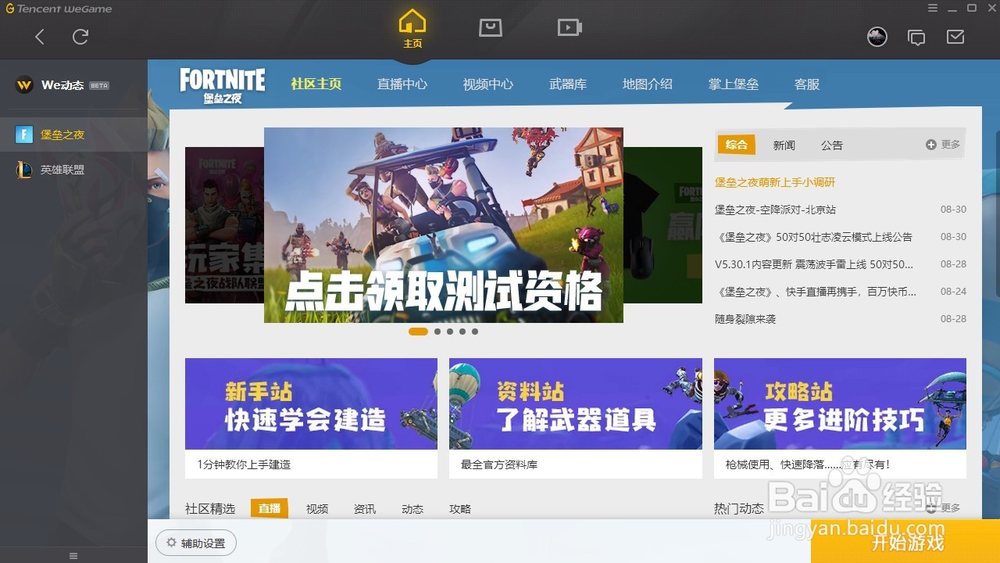Open the chat bubbles icon
The image size is (1000, 563).
coord(916,38)
